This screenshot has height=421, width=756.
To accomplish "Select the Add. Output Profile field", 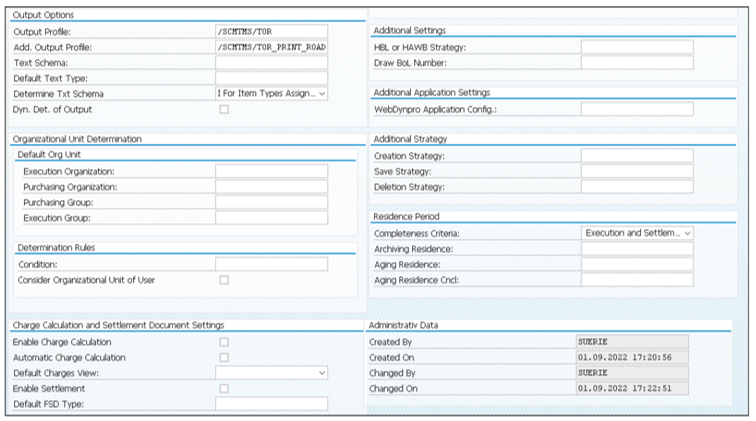I will pos(271,47).
